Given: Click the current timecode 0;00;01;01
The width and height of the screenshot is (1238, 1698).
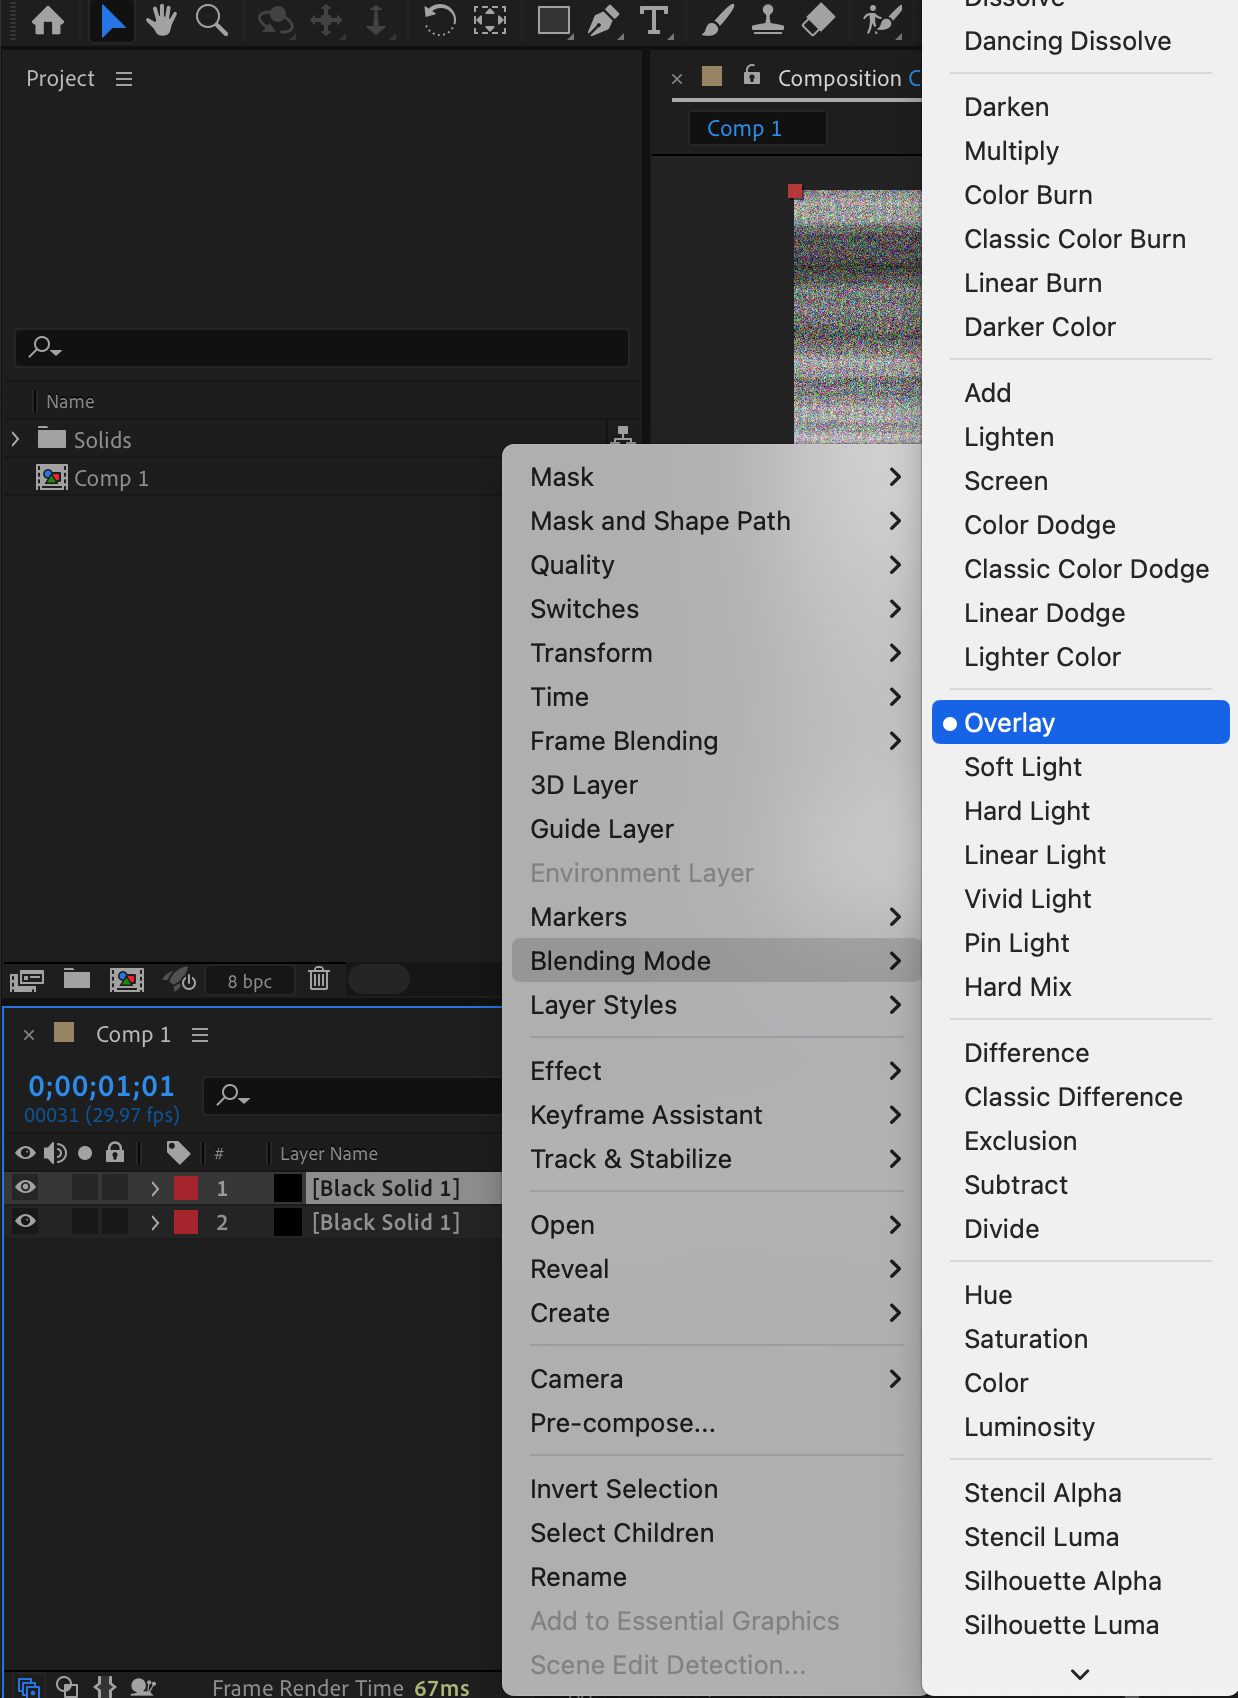Looking at the screenshot, I should click(101, 1086).
